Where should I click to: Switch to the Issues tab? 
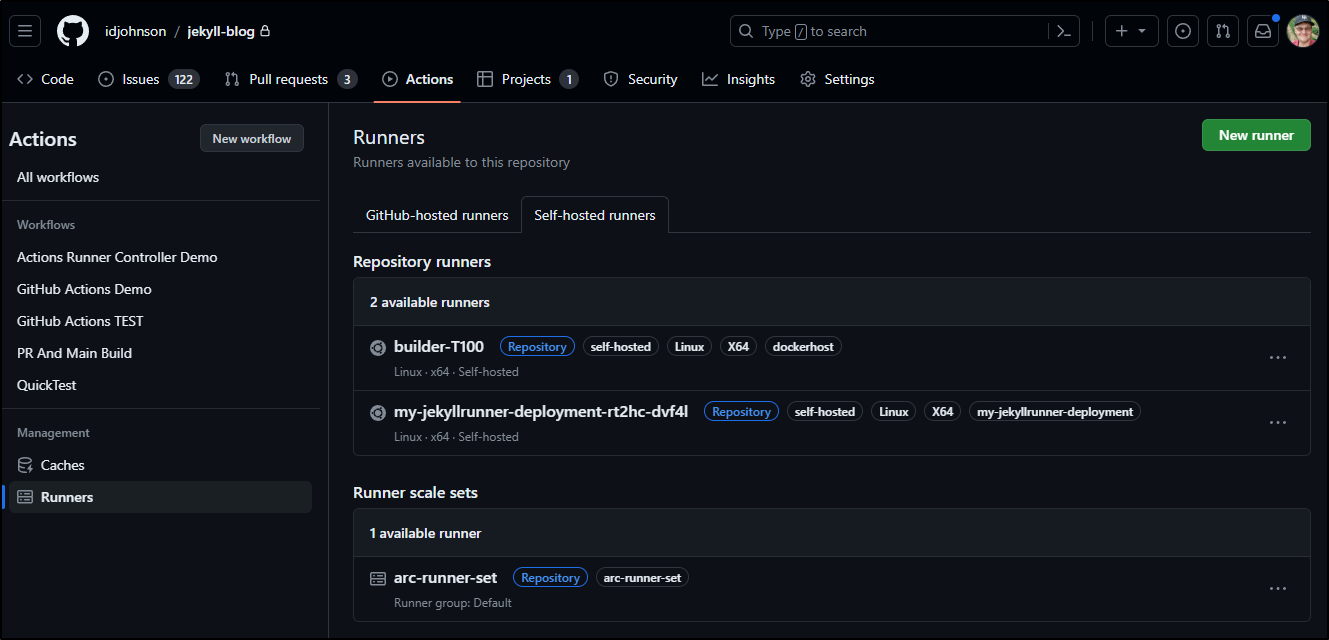point(149,79)
